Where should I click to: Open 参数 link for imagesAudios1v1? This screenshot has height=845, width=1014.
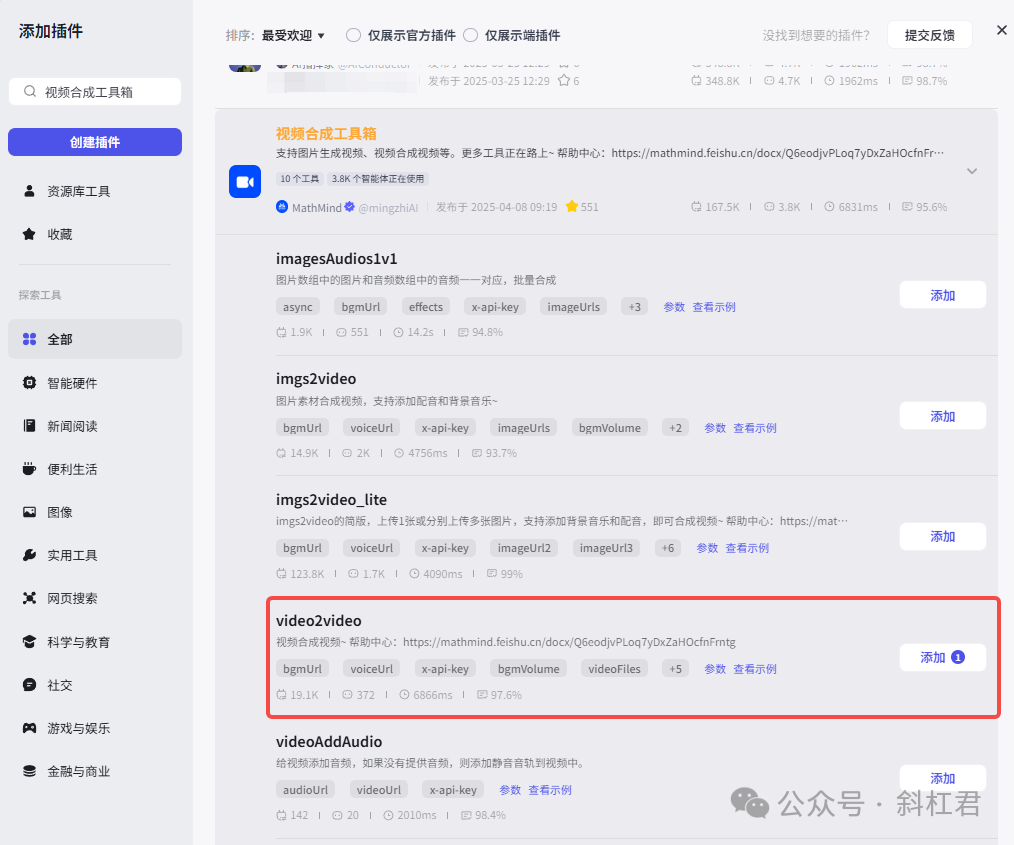pyautogui.click(x=674, y=306)
